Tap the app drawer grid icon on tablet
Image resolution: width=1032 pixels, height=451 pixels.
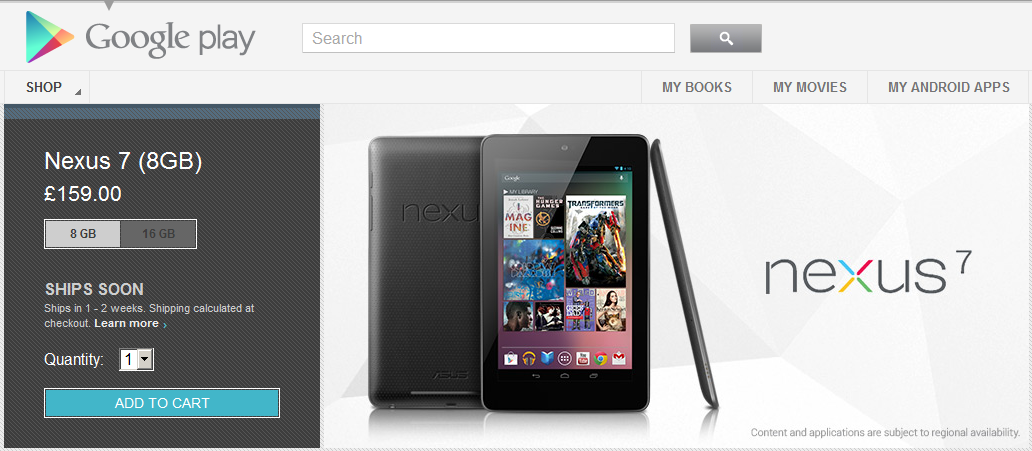[x=565, y=358]
